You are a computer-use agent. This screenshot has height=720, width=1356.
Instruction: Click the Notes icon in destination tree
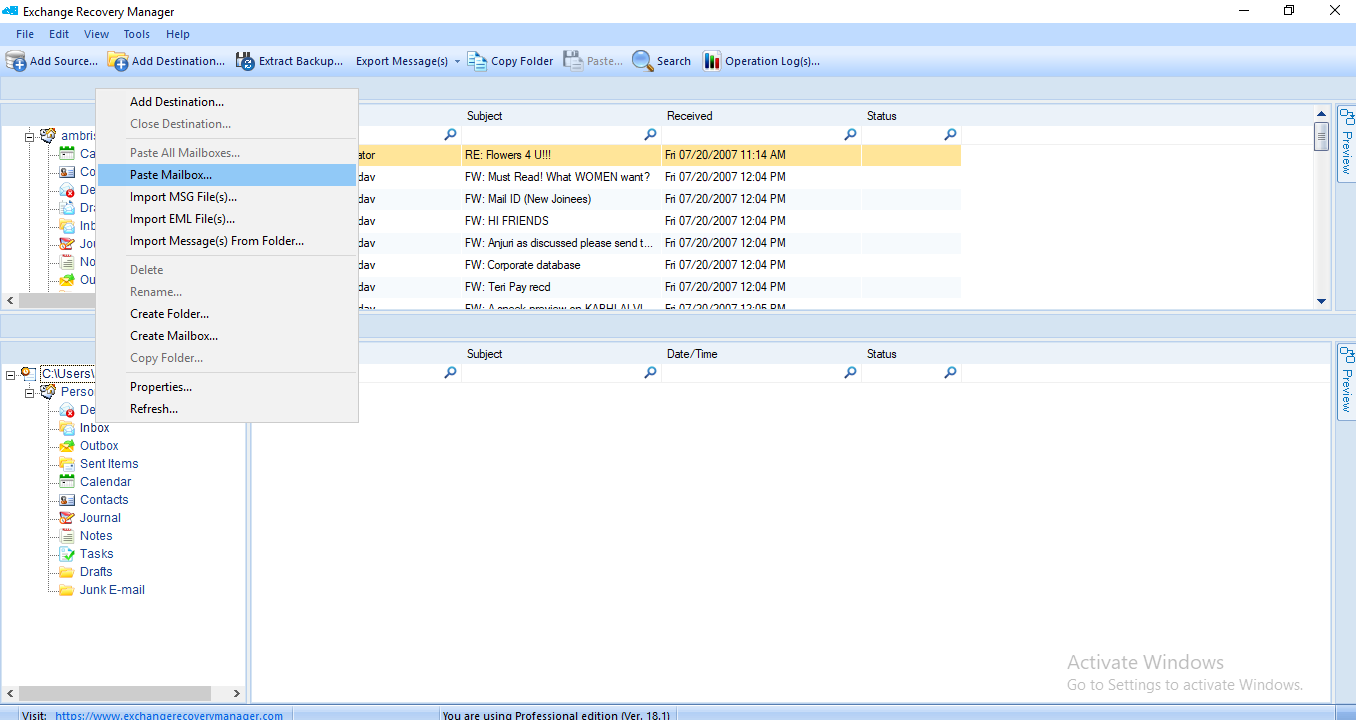tap(67, 536)
